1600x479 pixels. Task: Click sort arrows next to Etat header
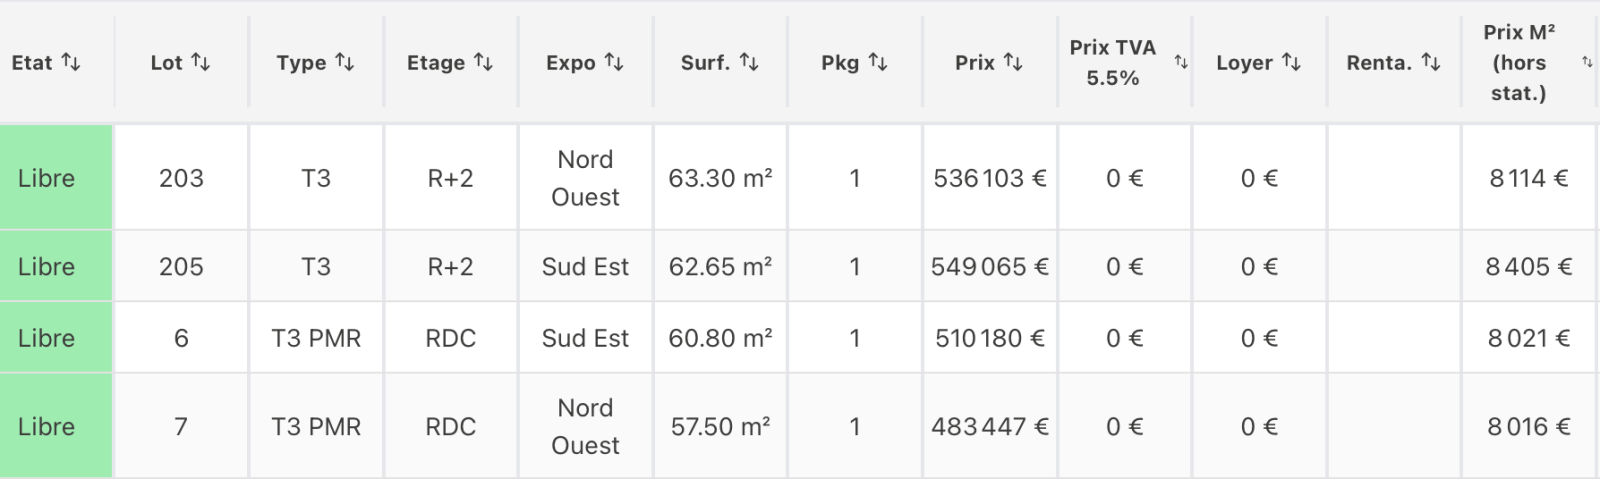click(70, 62)
